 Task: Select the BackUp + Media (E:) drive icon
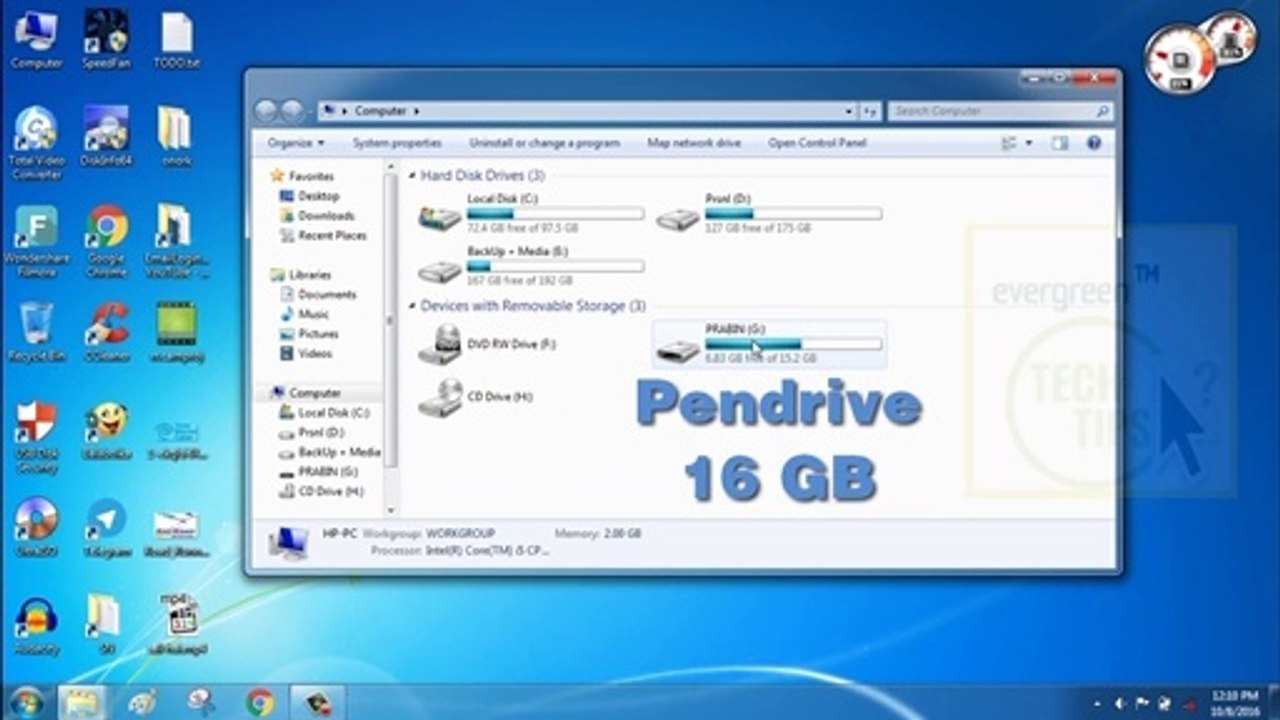point(440,270)
